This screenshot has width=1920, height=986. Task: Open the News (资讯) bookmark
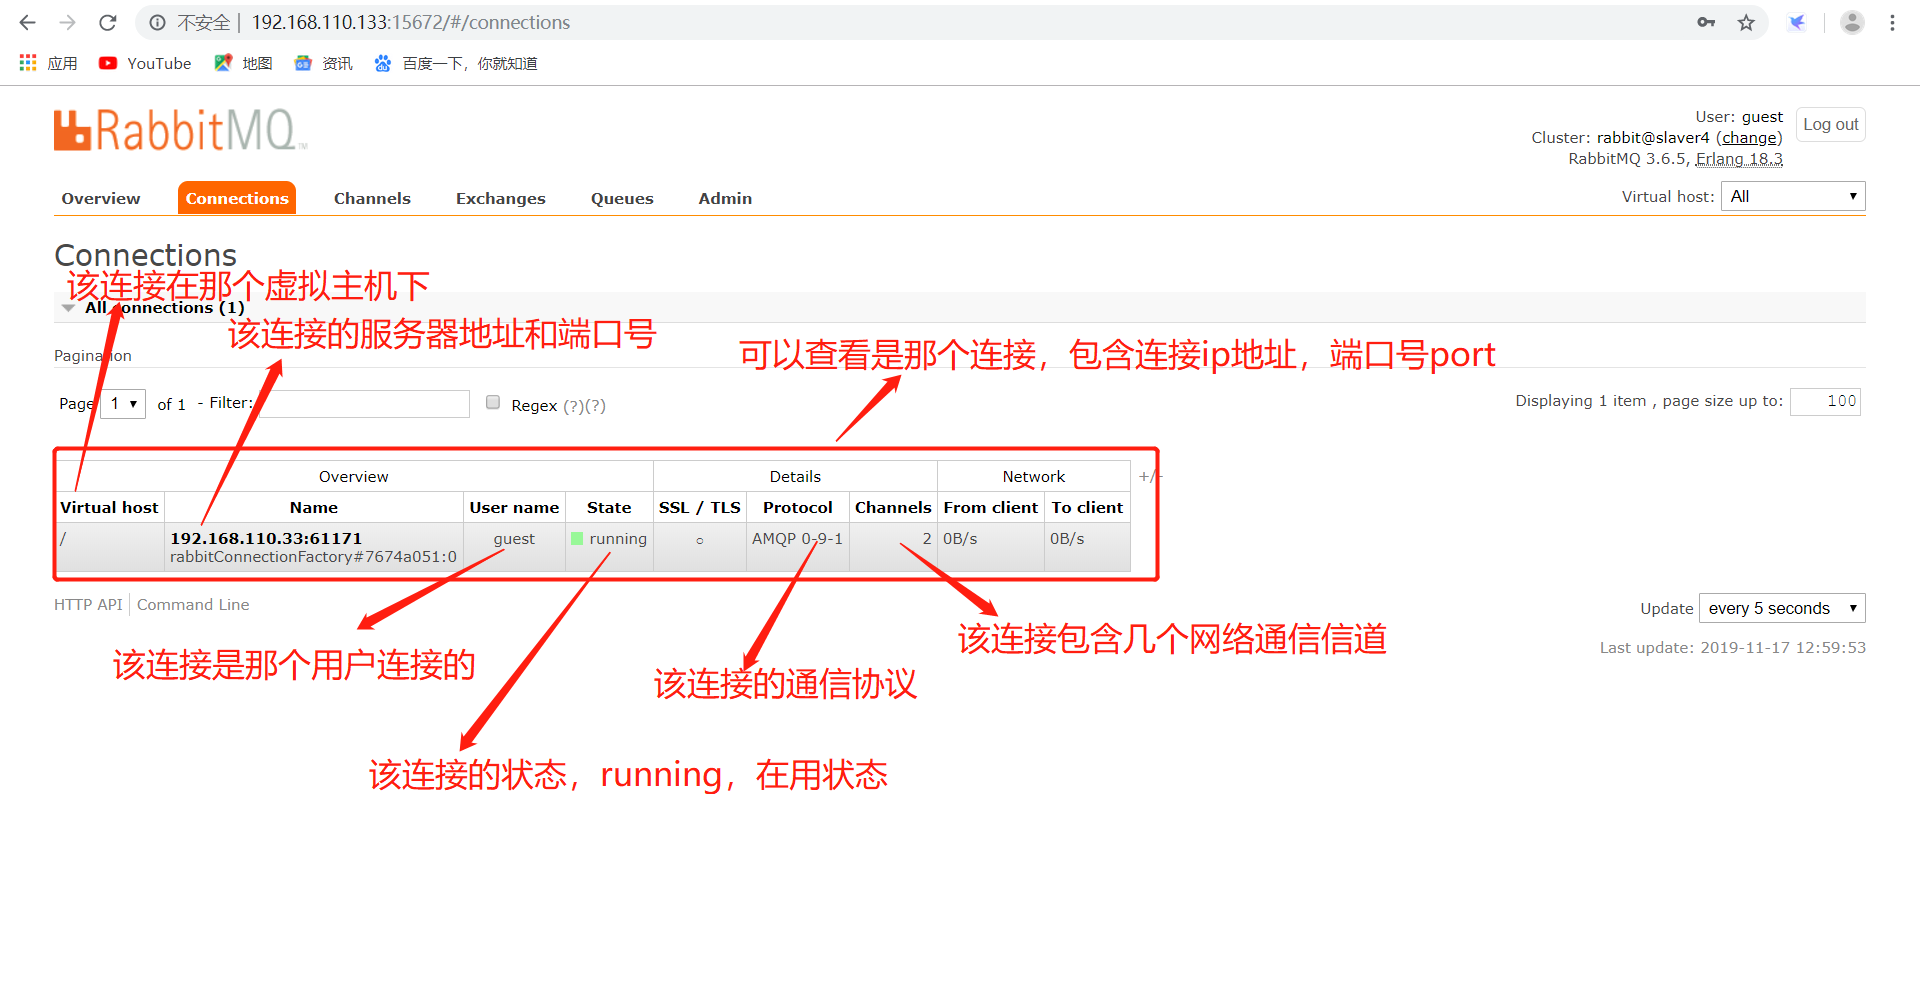tap(323, 63)
